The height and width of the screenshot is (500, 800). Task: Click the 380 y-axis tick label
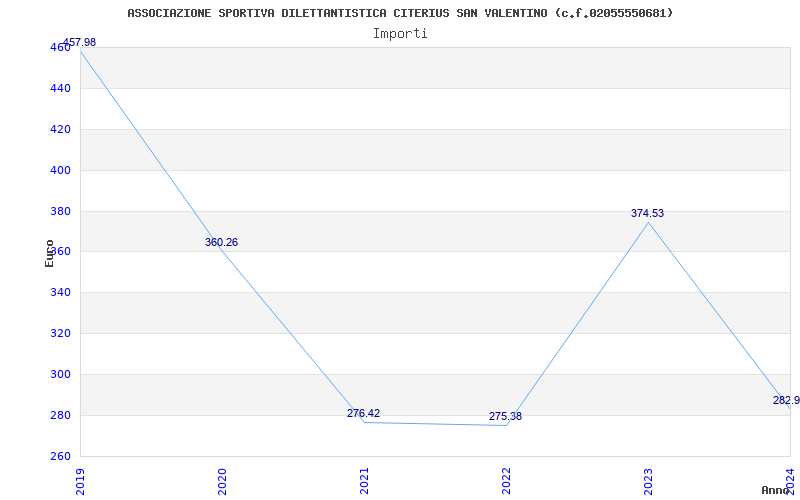click(x=60, y=211)
